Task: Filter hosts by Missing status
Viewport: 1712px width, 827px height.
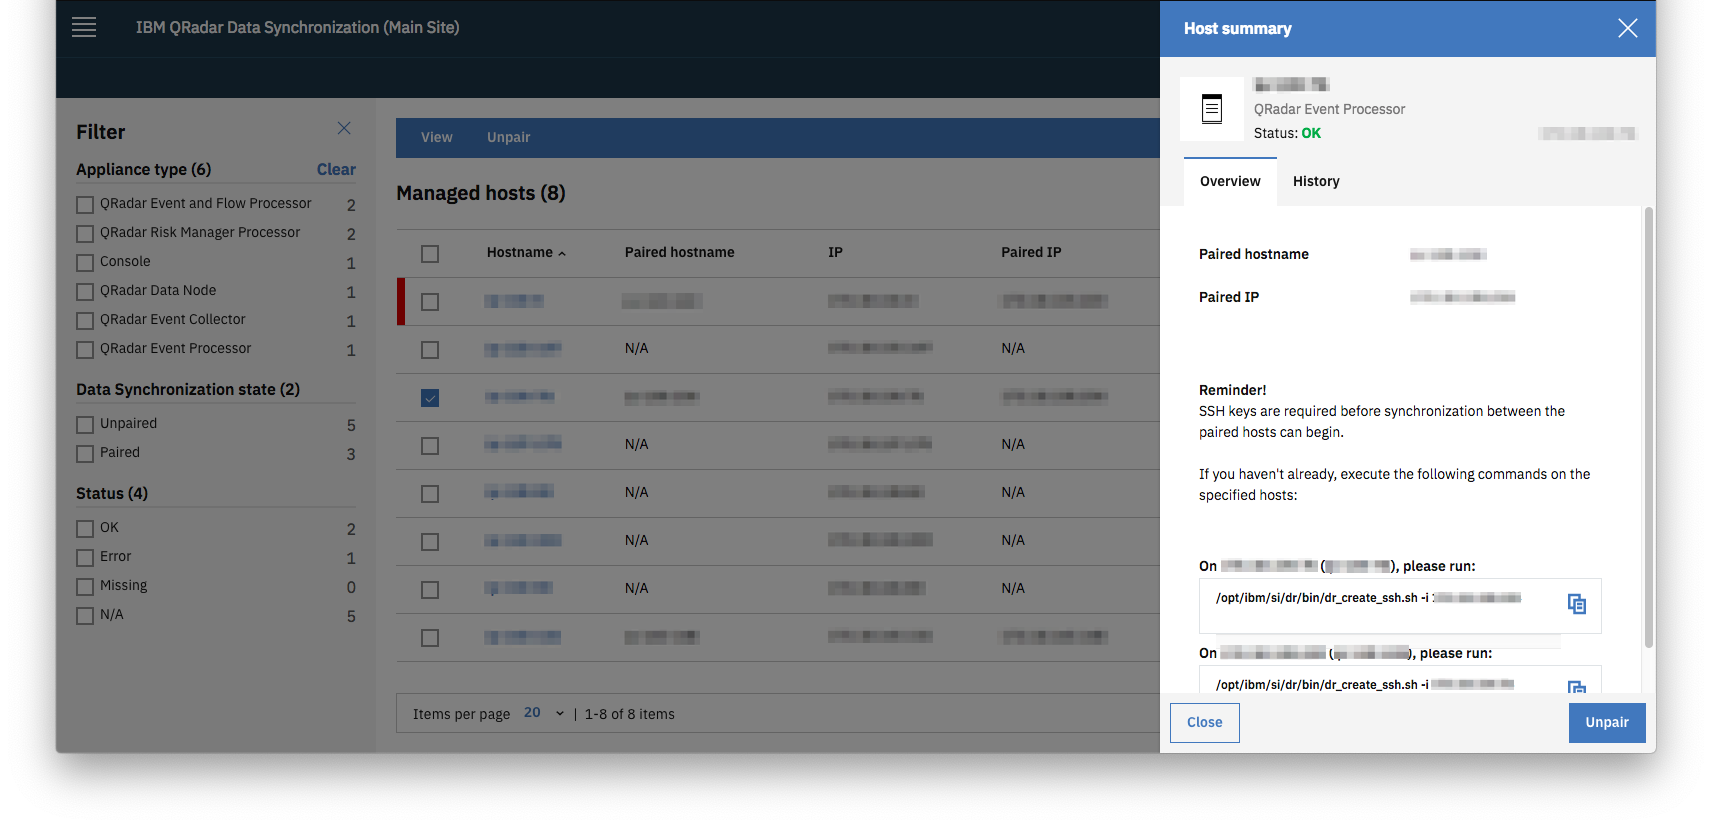Action: (x=85, y=587)
